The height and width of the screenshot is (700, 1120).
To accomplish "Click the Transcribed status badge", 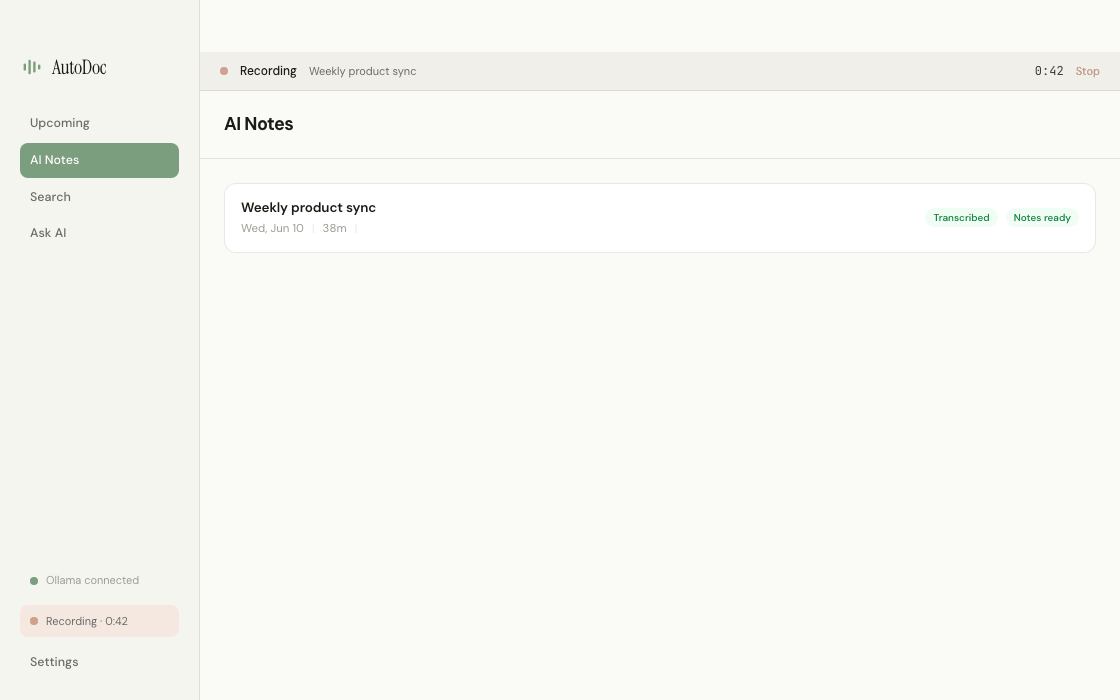I will click(961, 218).
